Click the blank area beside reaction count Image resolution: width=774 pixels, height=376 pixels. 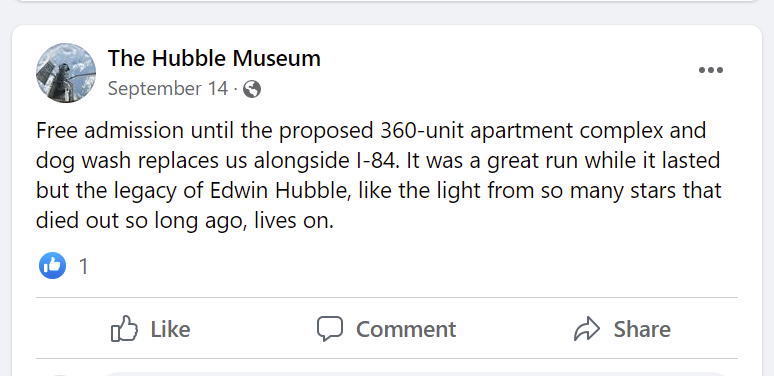pos(395,266)
